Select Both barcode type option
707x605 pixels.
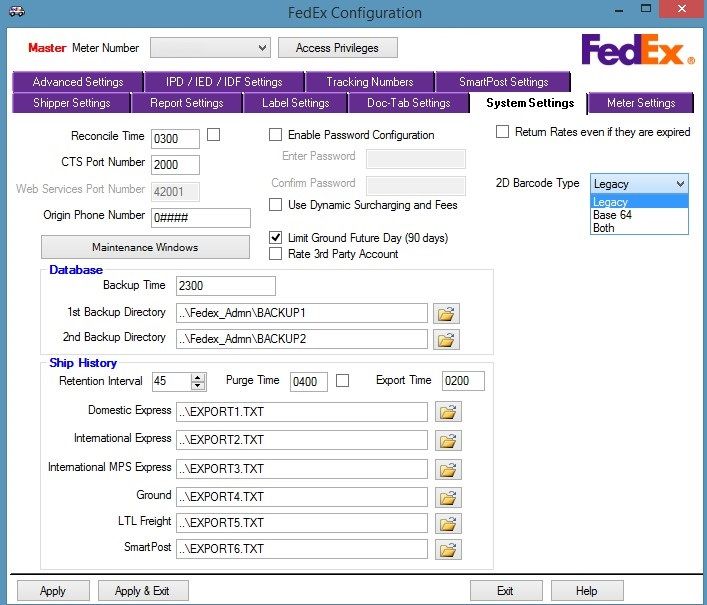click(639, 228)
